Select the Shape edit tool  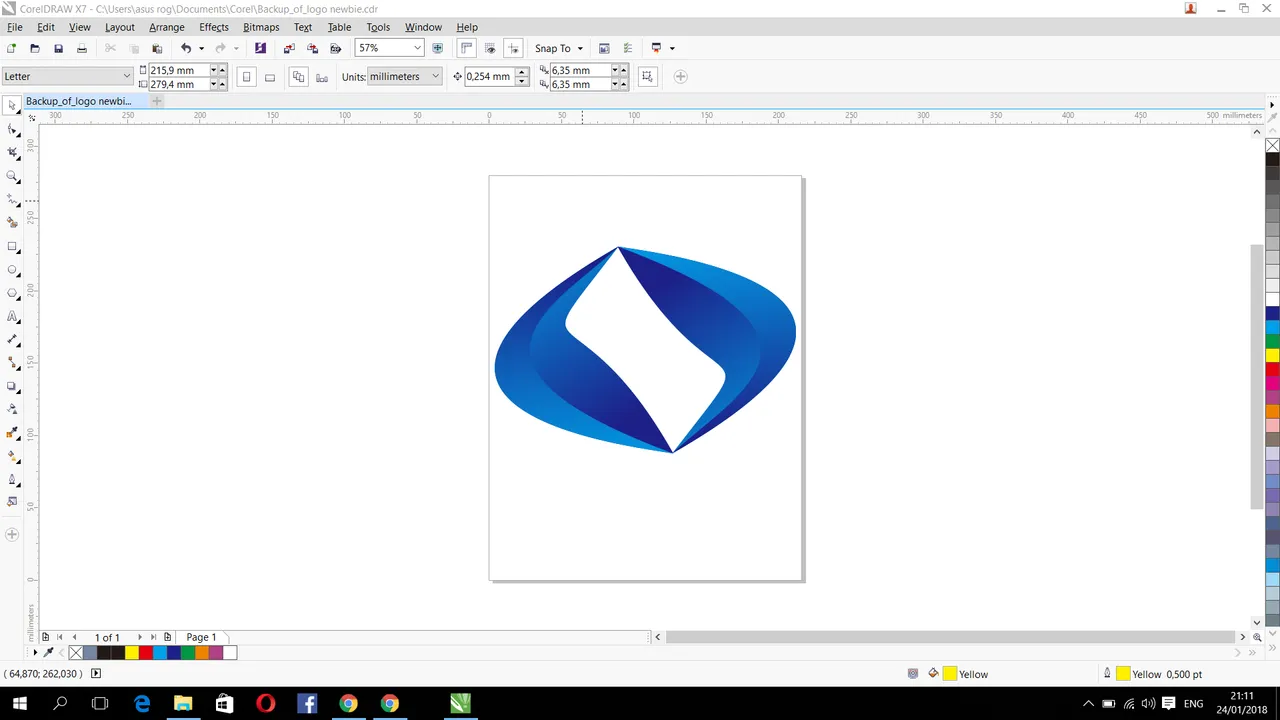tap(12, 130)
